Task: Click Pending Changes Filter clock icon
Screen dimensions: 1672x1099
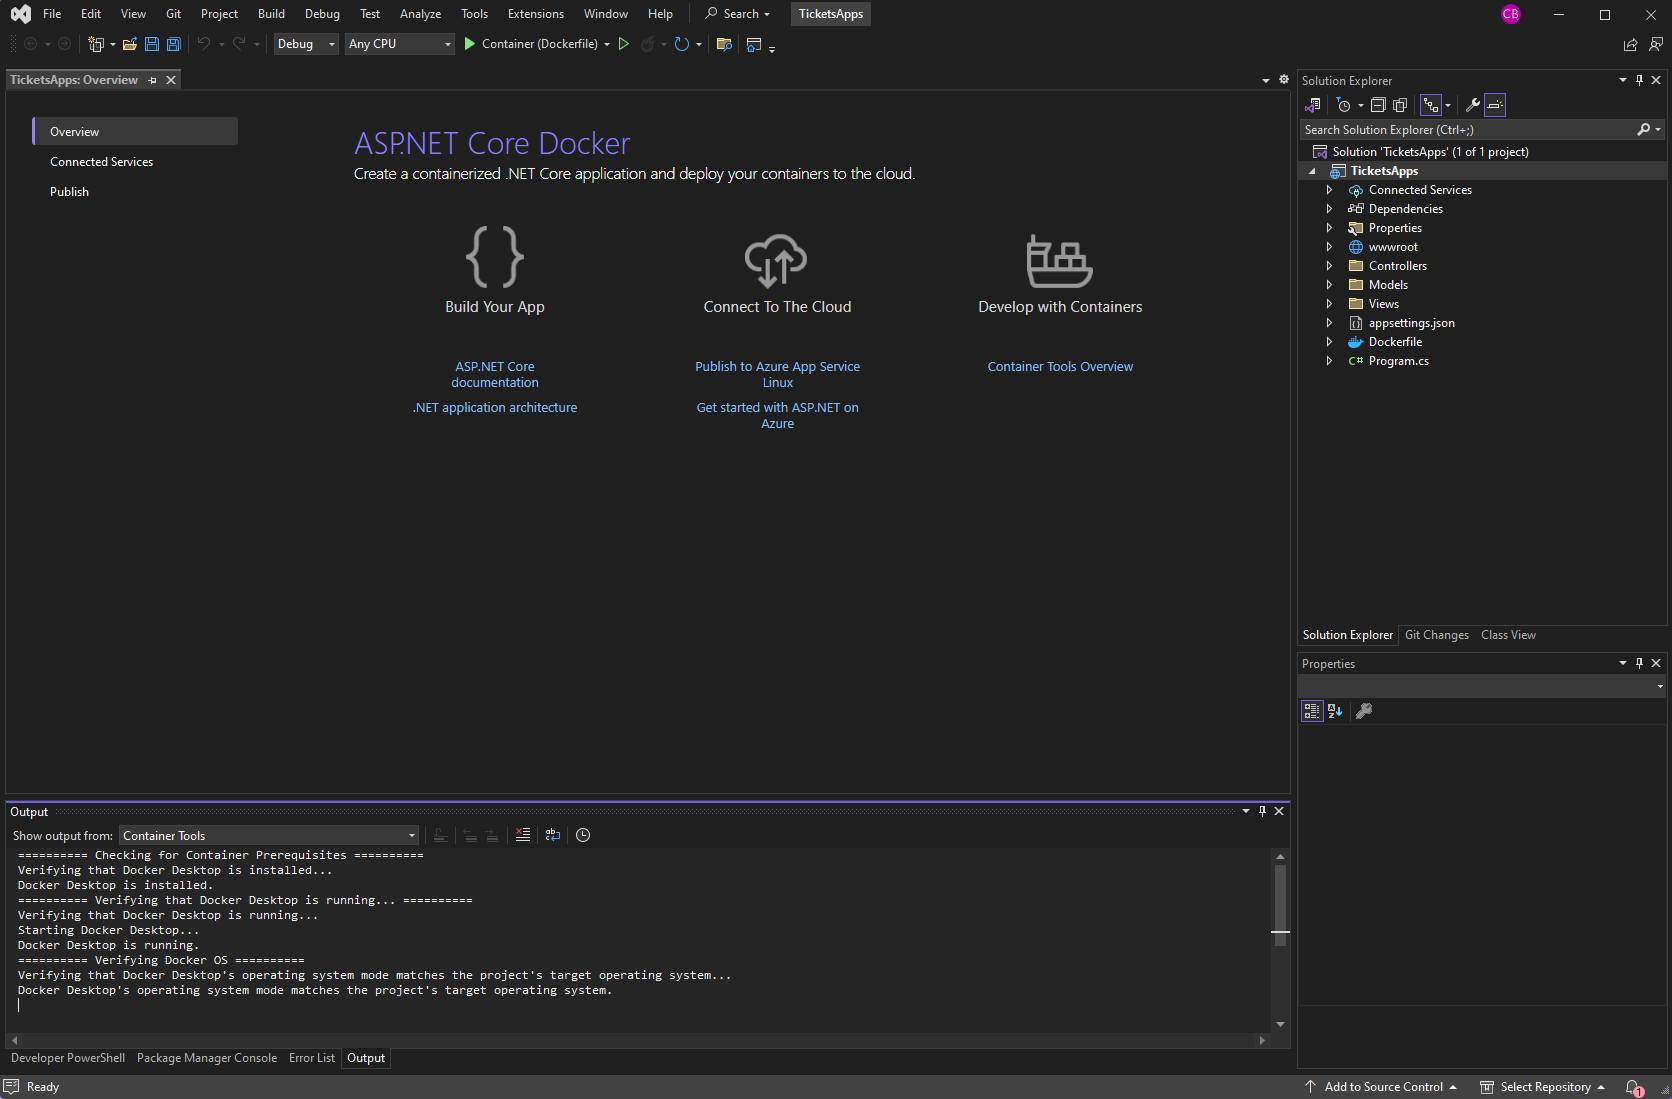Action: pyautogui.click(x=1344, y=105)
